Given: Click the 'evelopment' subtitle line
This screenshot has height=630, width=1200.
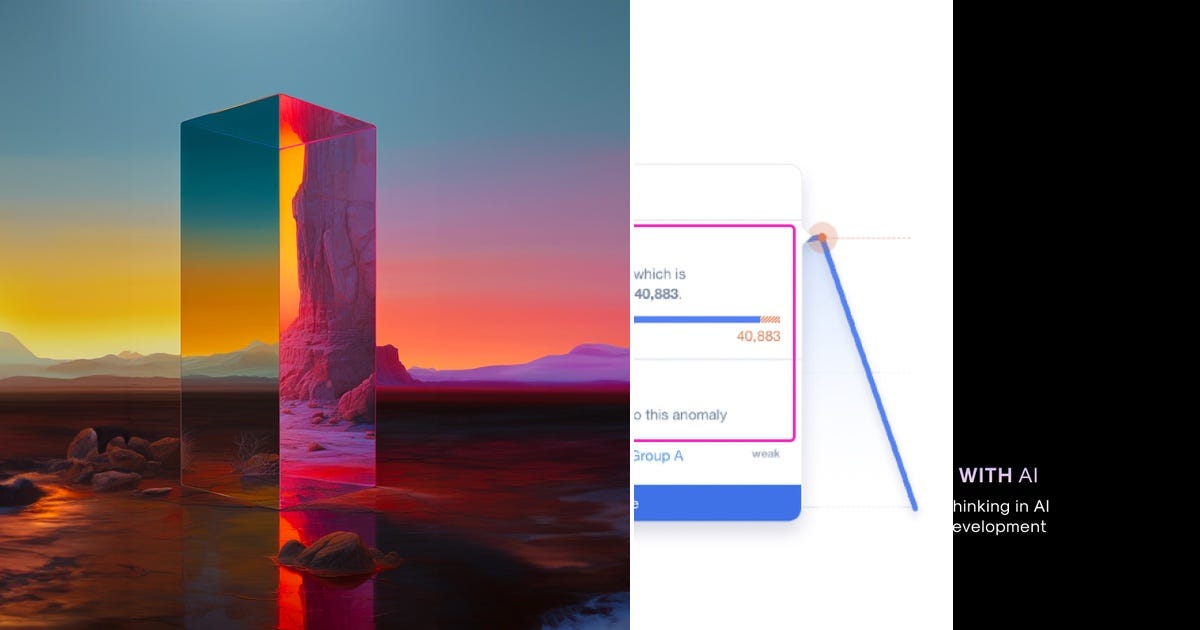Looking at the screenshot, I should click(x=997, y=526).
